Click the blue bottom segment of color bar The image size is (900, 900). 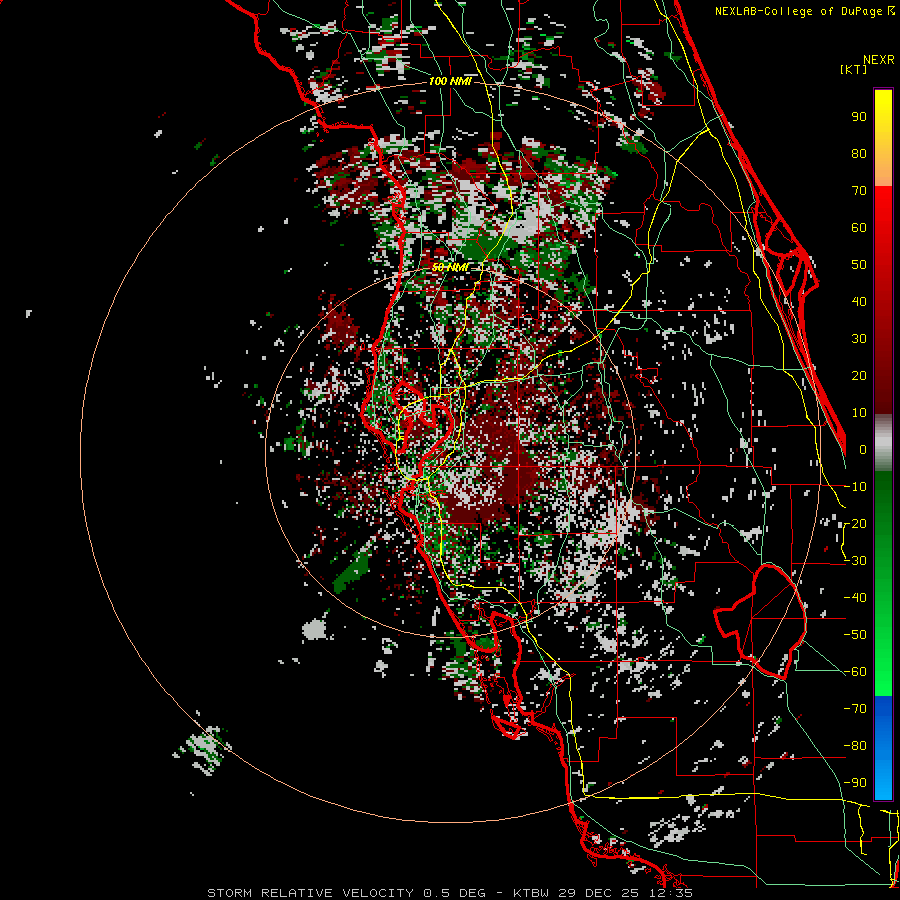(x=883, y=748)
